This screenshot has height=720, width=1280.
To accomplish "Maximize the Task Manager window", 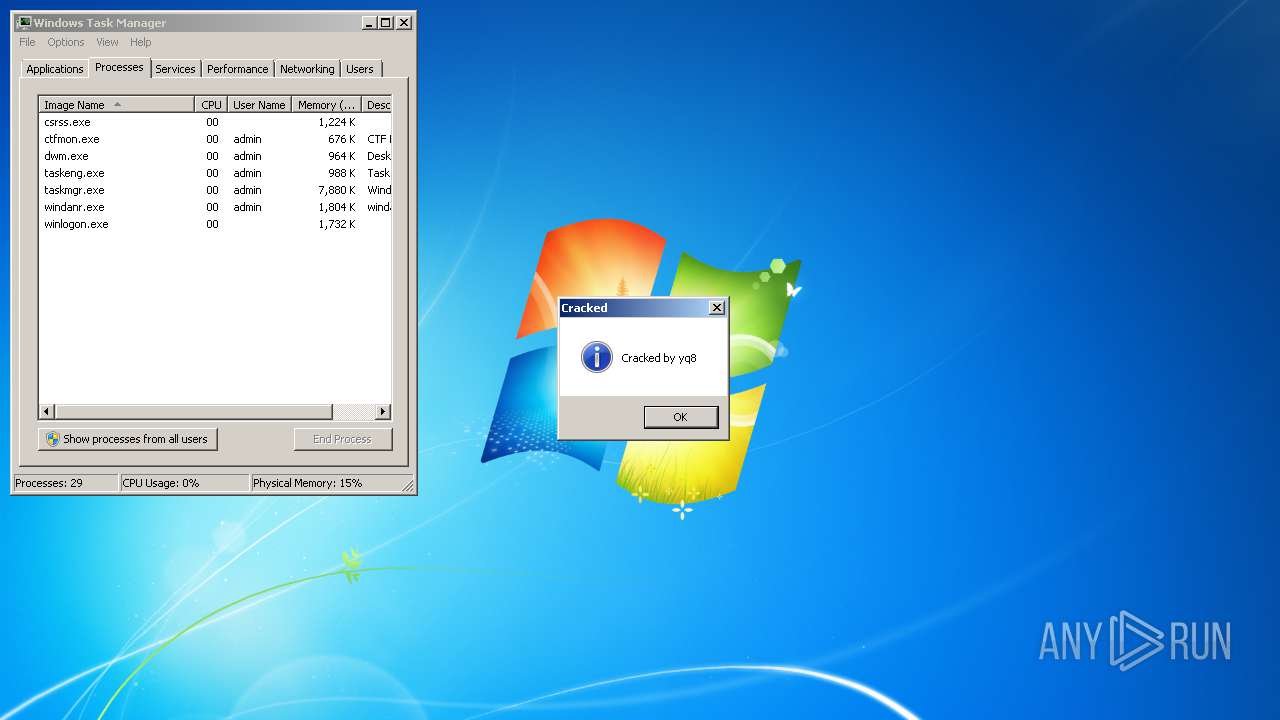I will coord(386,23).
